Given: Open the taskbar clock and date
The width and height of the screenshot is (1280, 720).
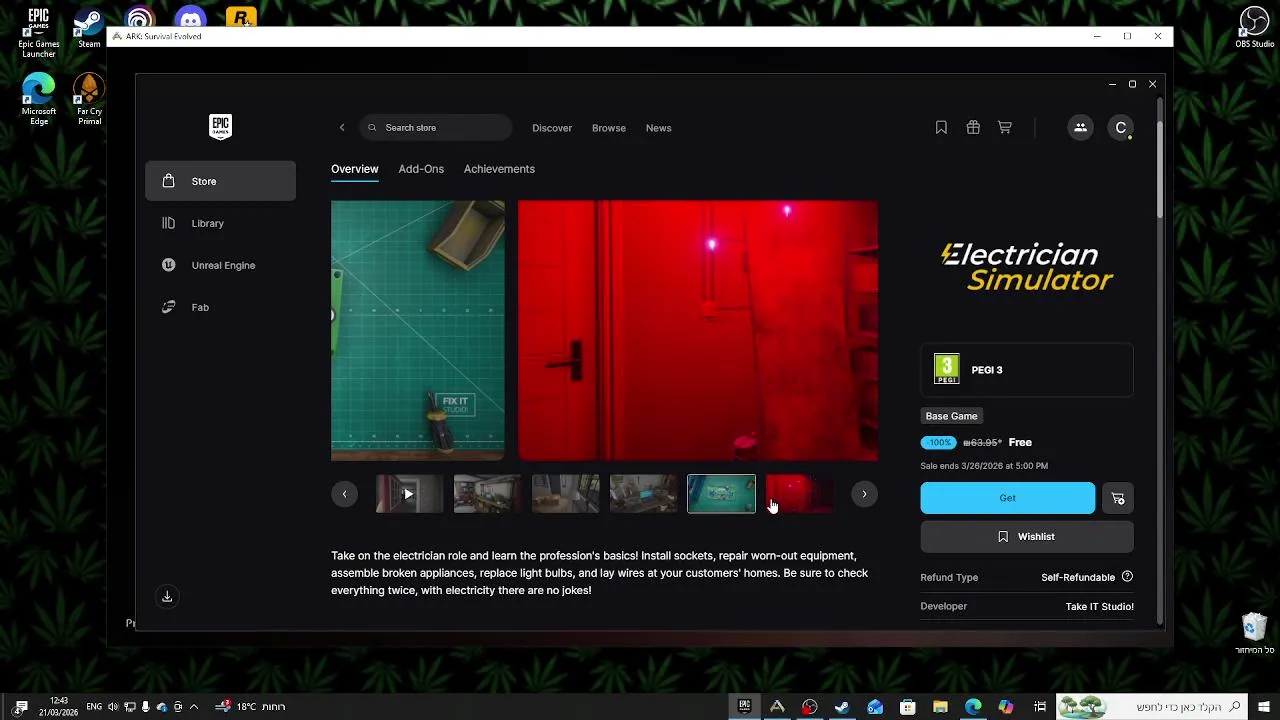Looking at the screenshot, I should point(59,706).
